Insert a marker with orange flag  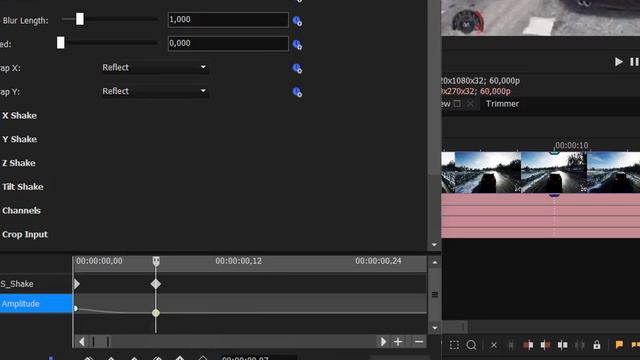619,345
